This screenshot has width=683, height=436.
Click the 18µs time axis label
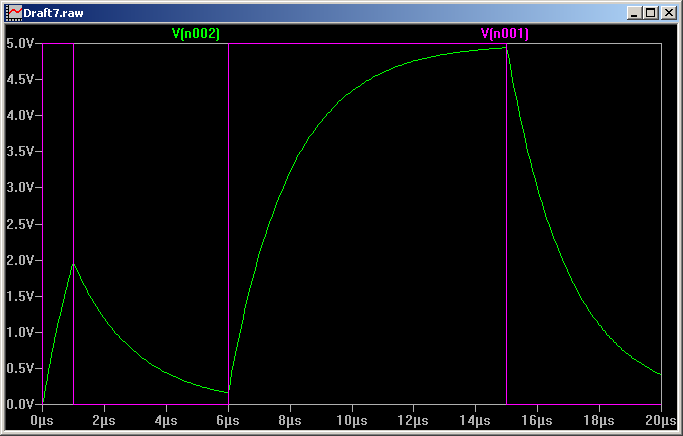(x=599, y=421)
